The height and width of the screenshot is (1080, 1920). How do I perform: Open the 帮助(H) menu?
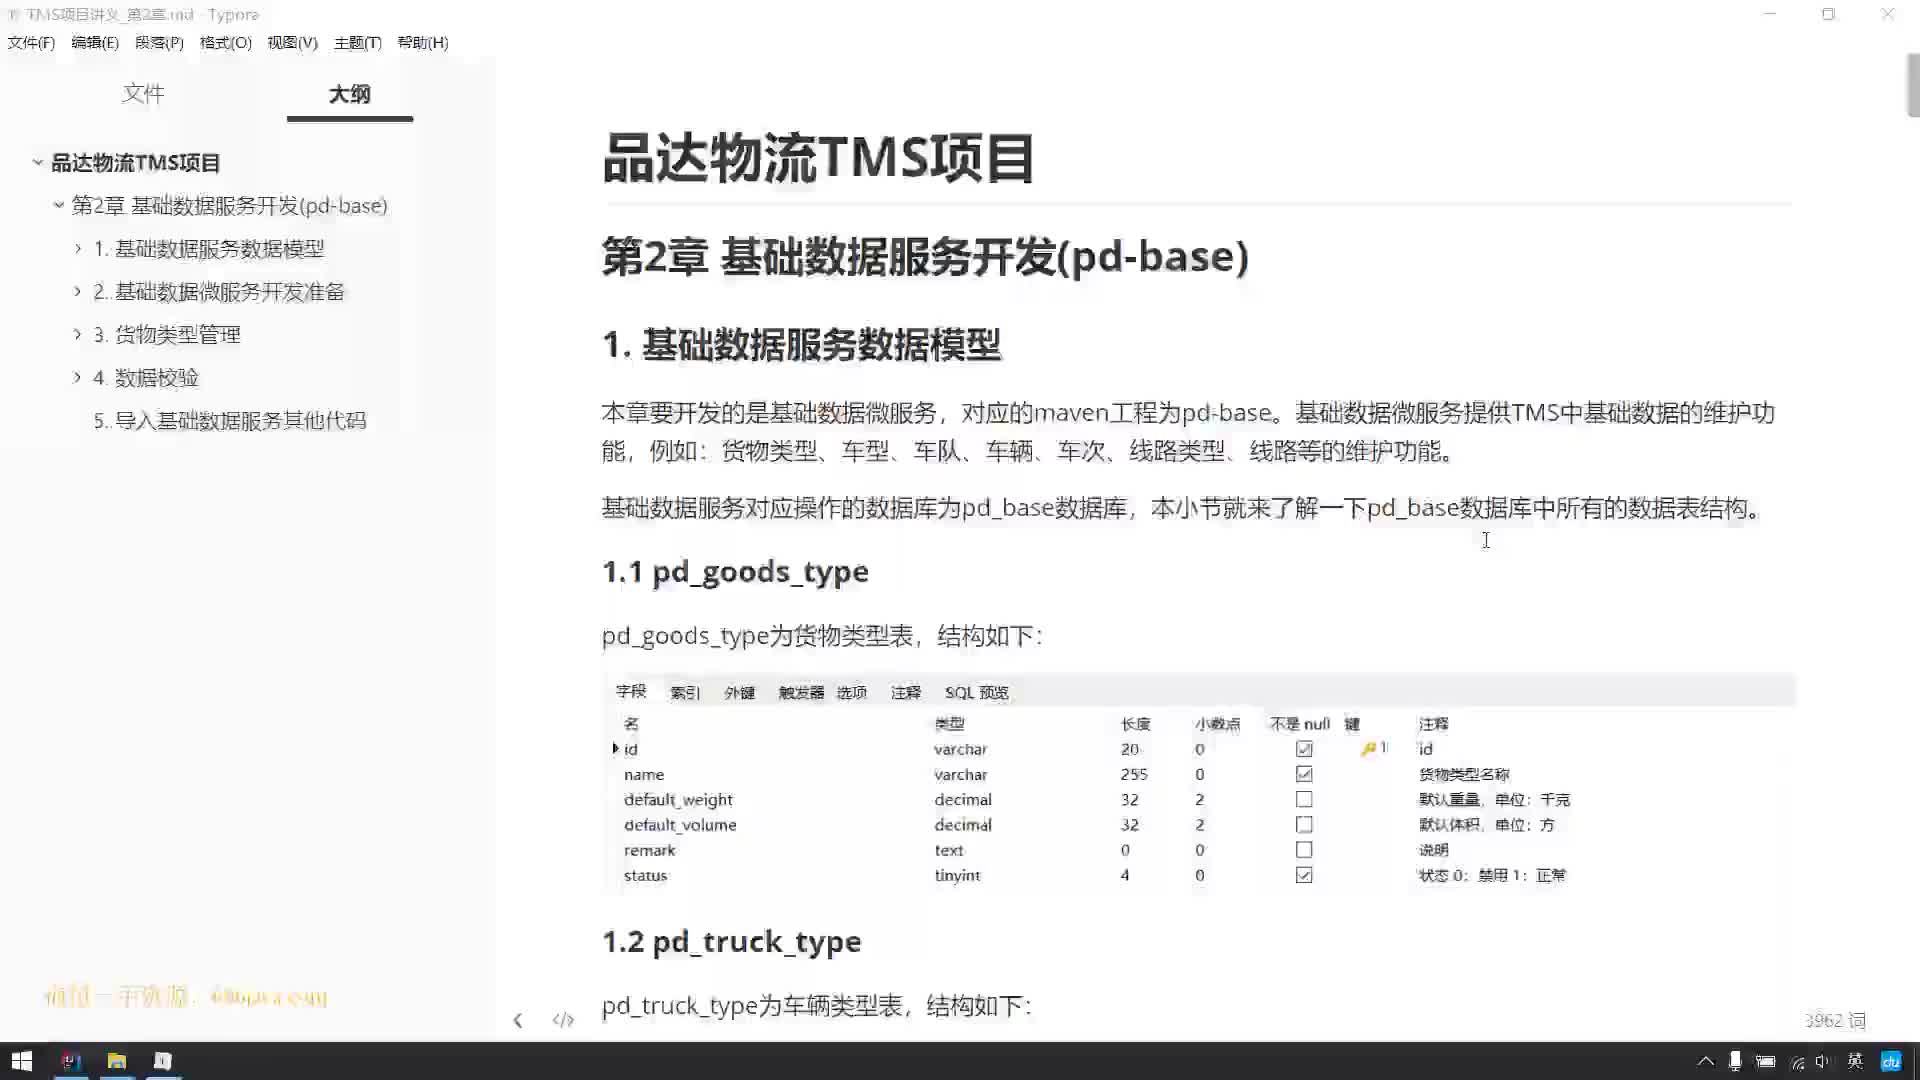[x=423, y=42]
